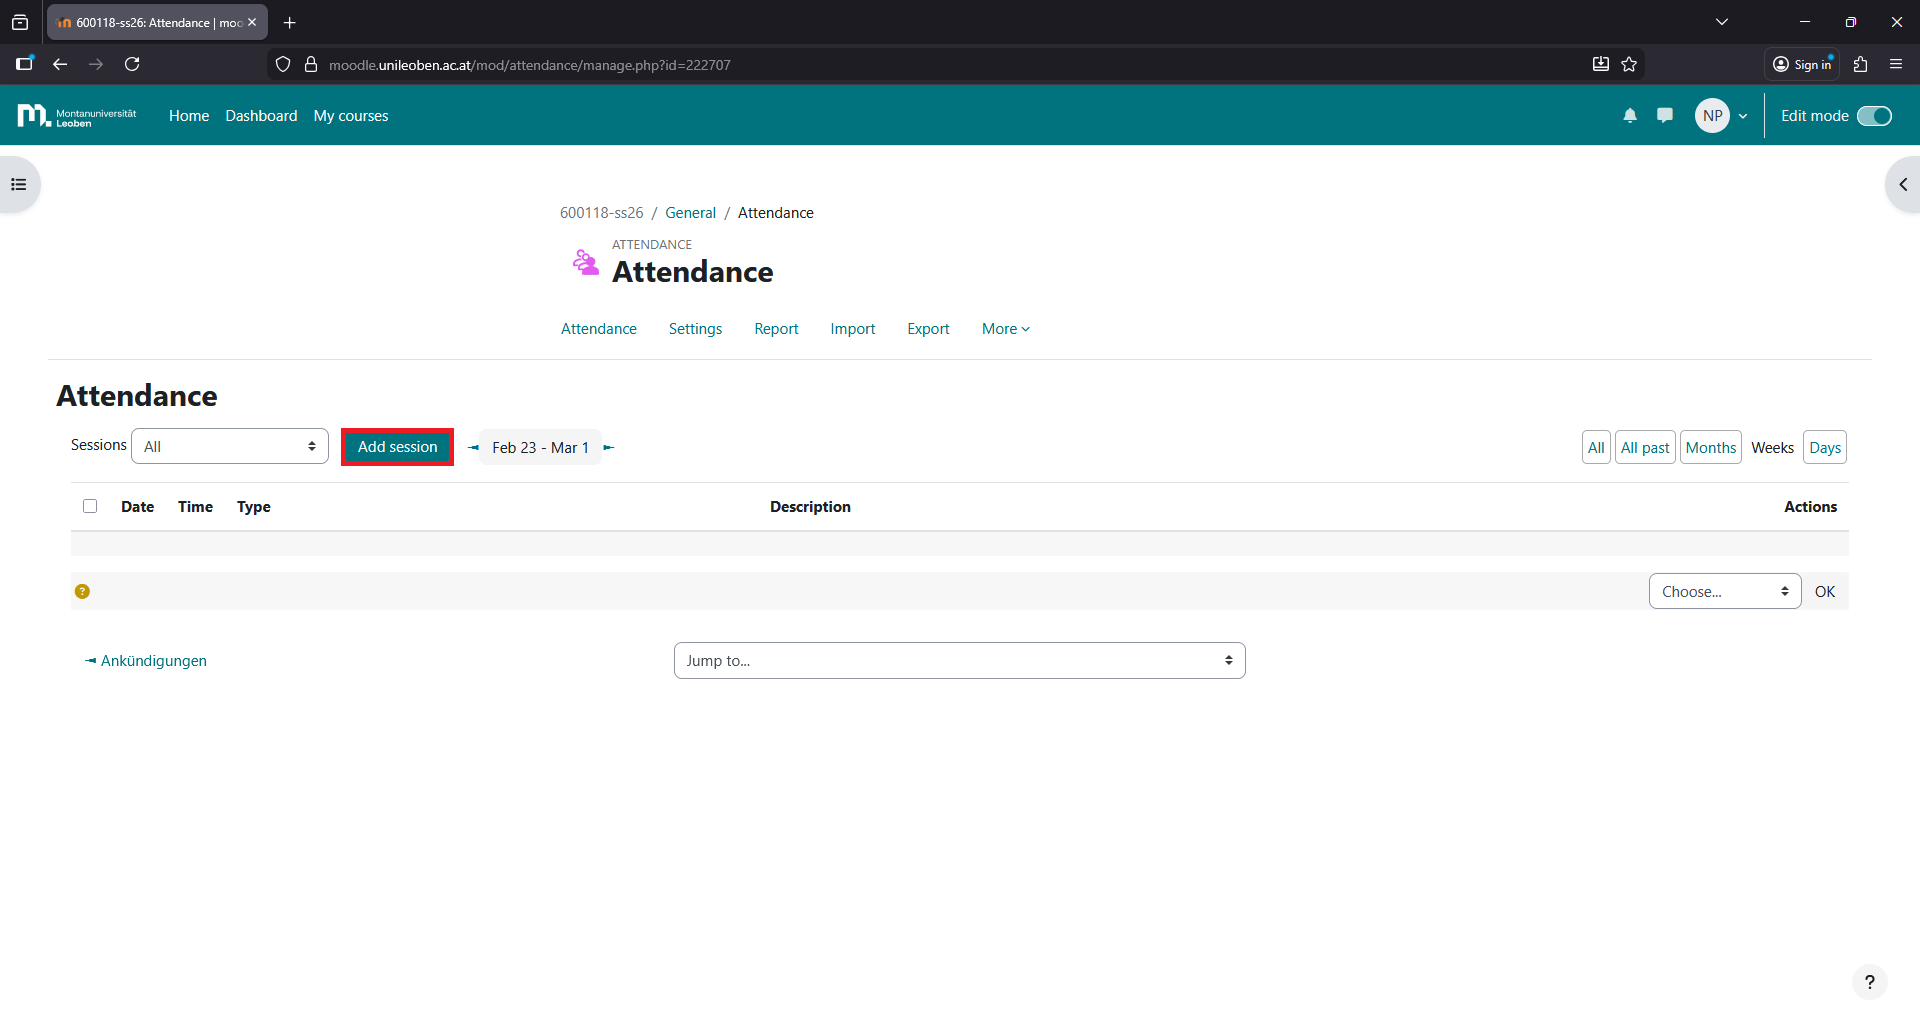This screenshot has width=1920, height=1032.
Task: Click the yellow help icon in the table
Action: [x=82, y=592]
